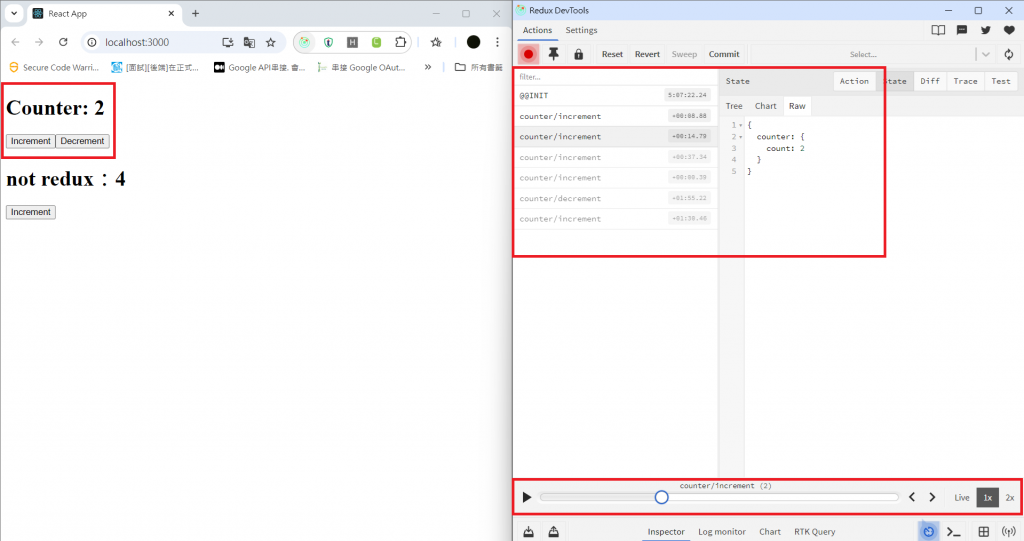Screen dimensions: 1024x541
Task: Switch inspector to Action view
Action: coord(854,81)
